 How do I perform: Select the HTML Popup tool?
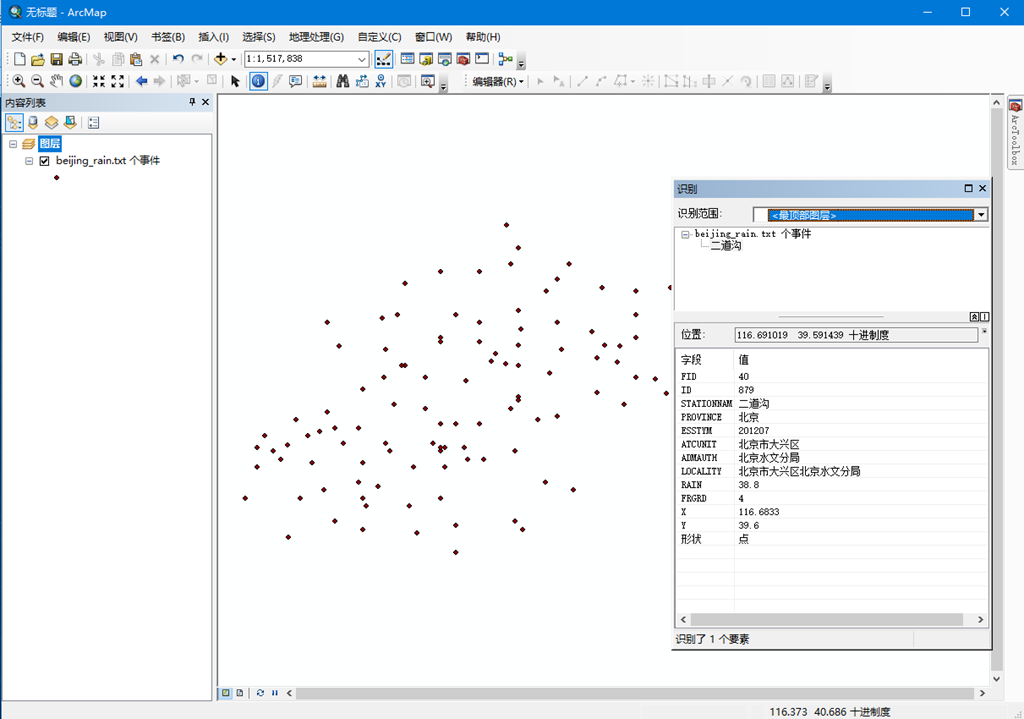click(x=295, y=81)
